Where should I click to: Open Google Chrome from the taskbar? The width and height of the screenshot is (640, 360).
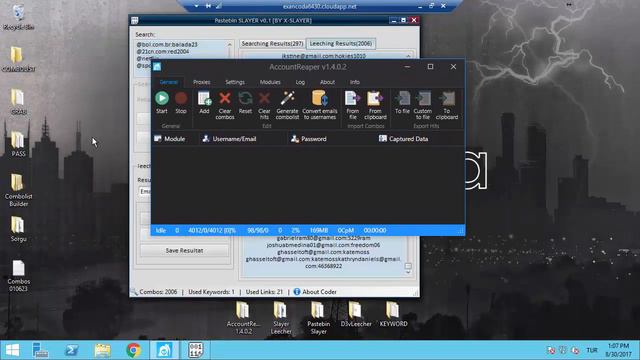[133, 350]
